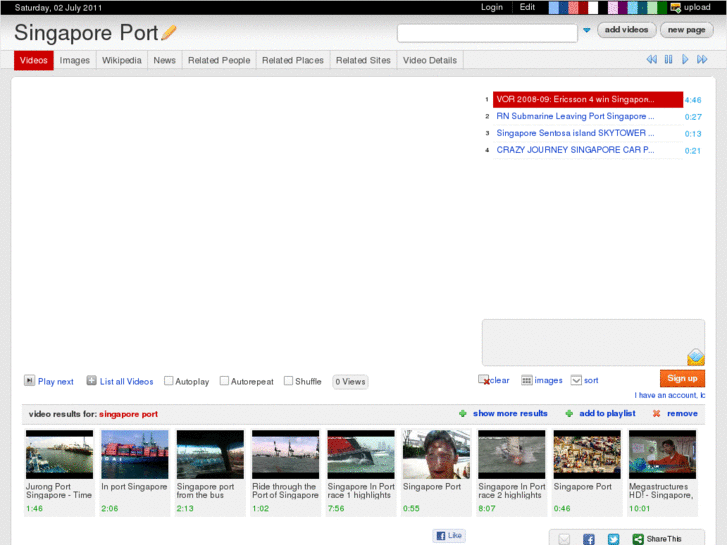Open the sort dropdown icon
This screenshot has width=727, height=545.
coord(576,380)
